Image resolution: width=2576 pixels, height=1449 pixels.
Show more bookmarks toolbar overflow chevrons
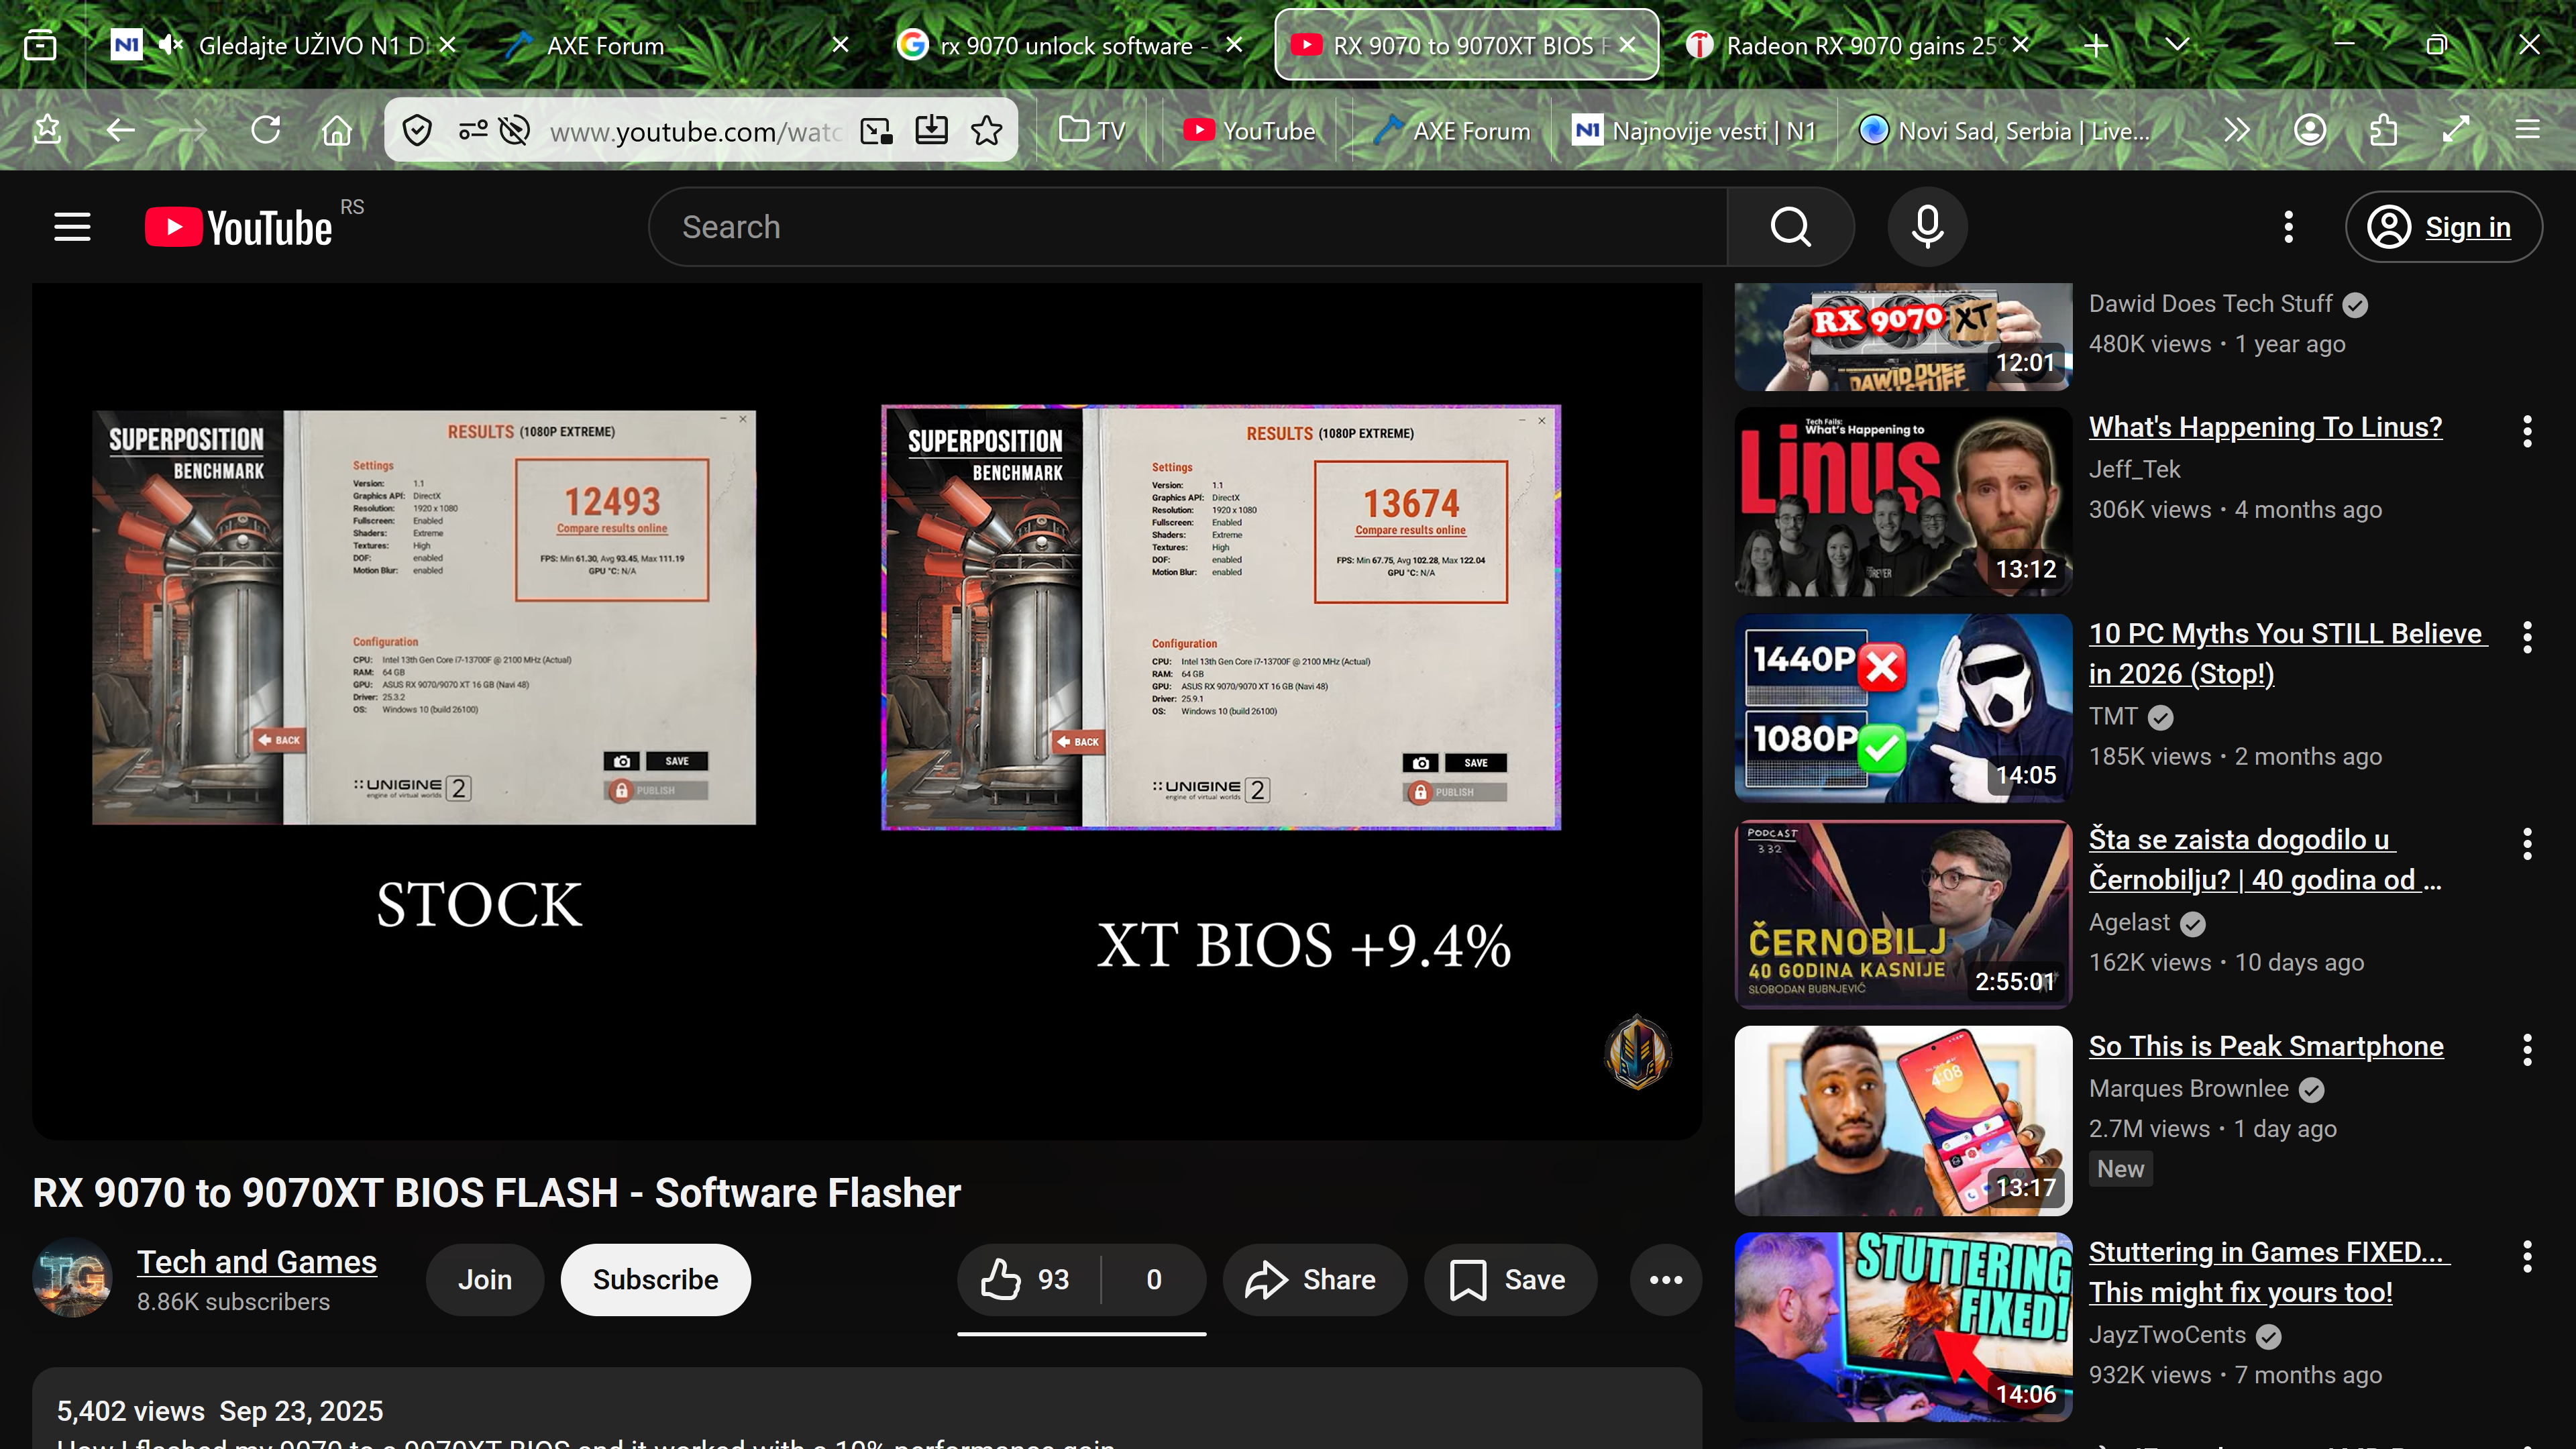2236,130
